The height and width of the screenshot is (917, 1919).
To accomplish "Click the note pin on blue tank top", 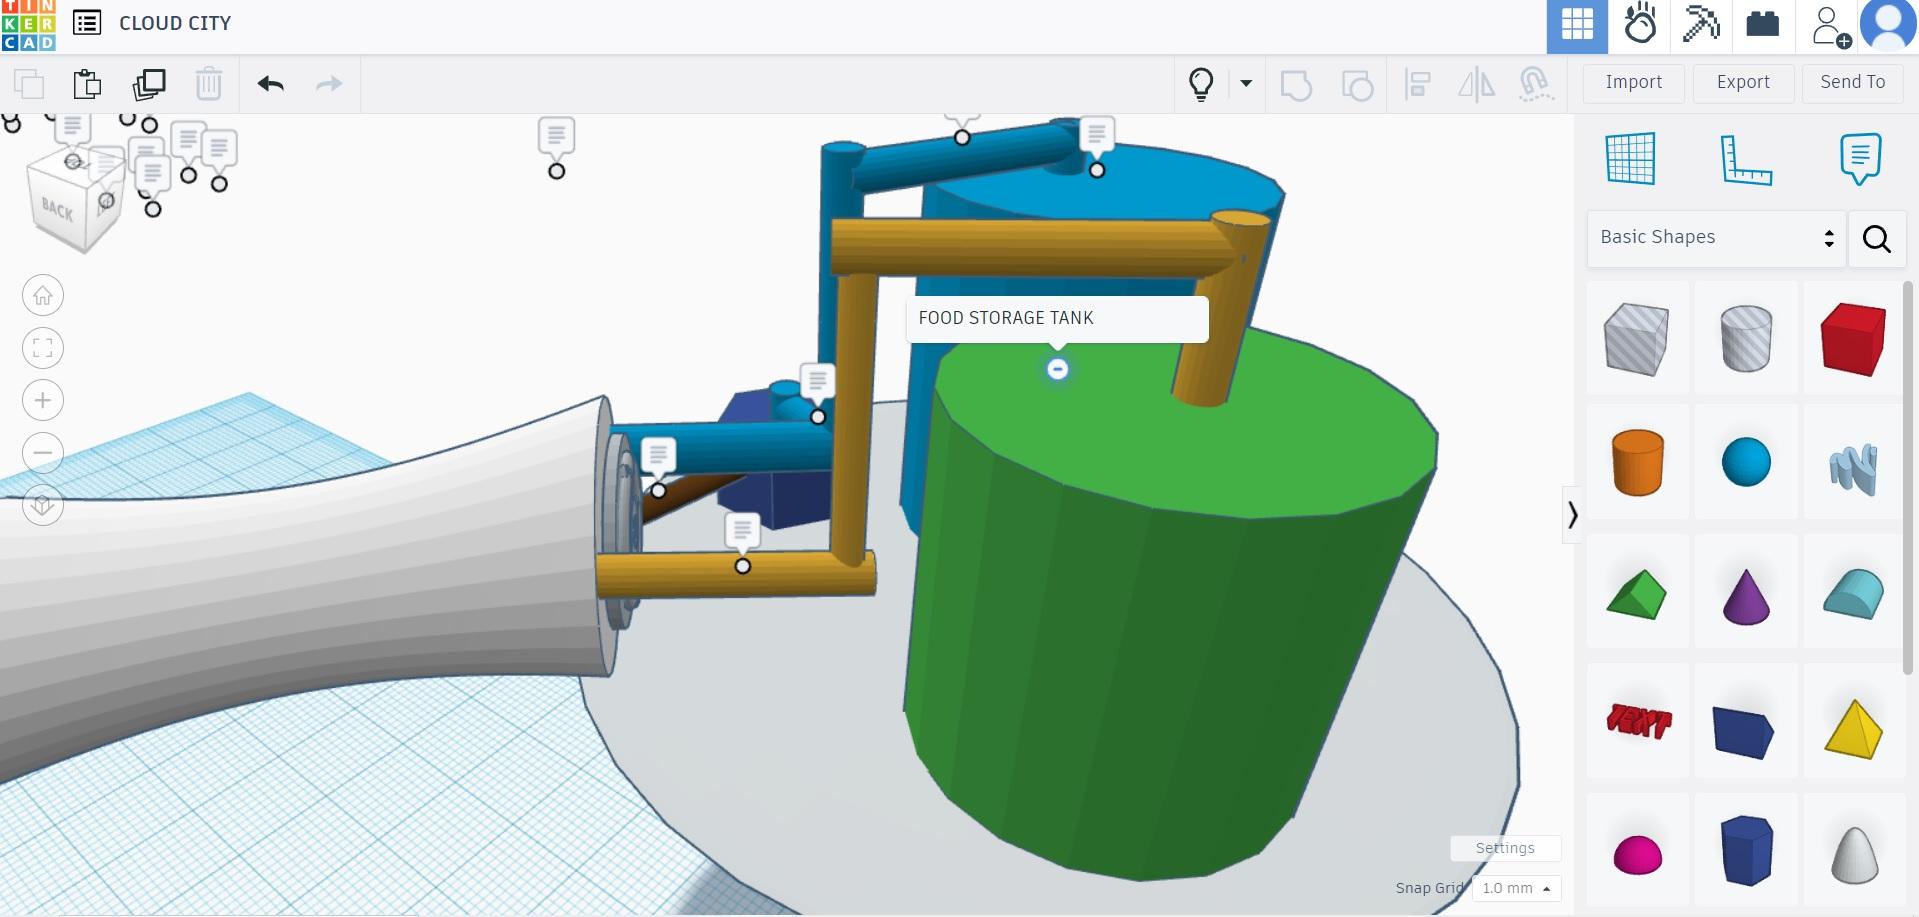I will pyautogui.click(x=1097, y=170).
